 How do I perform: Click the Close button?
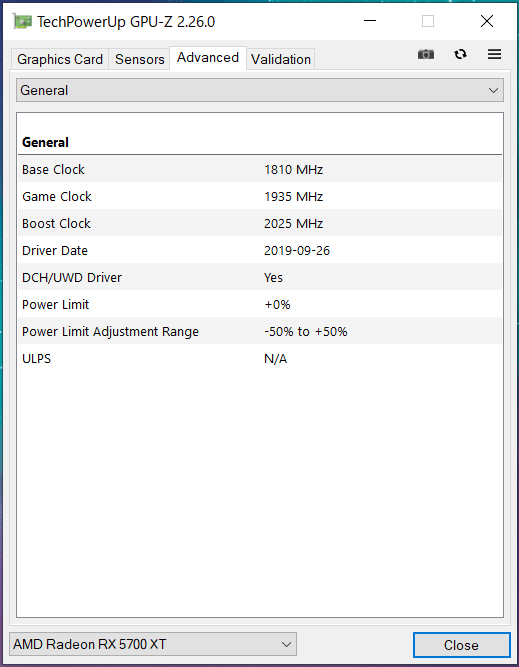pos(462,645)
